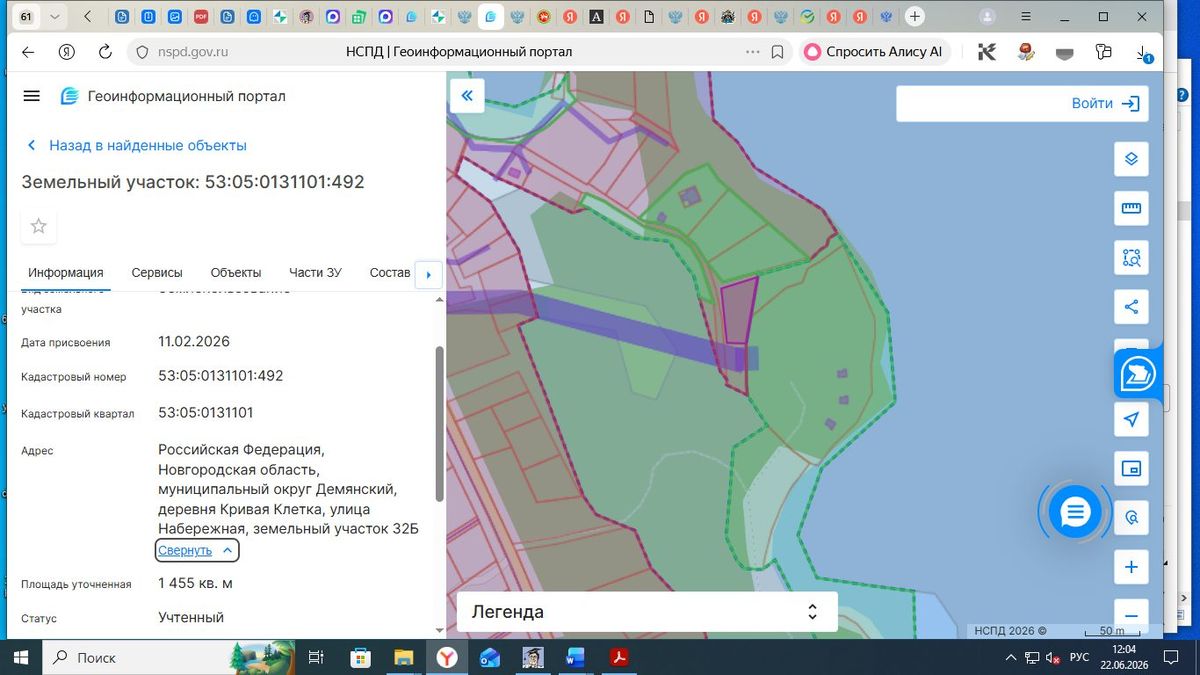
Task: Share the current map view
Action: (x=1131, y=307)
